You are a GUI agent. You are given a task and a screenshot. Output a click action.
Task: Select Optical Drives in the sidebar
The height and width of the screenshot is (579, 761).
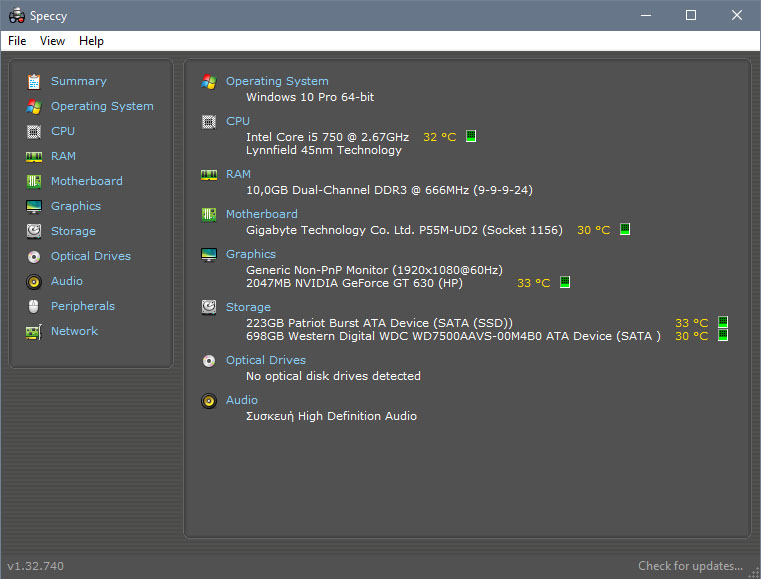(x=91, y=256)
